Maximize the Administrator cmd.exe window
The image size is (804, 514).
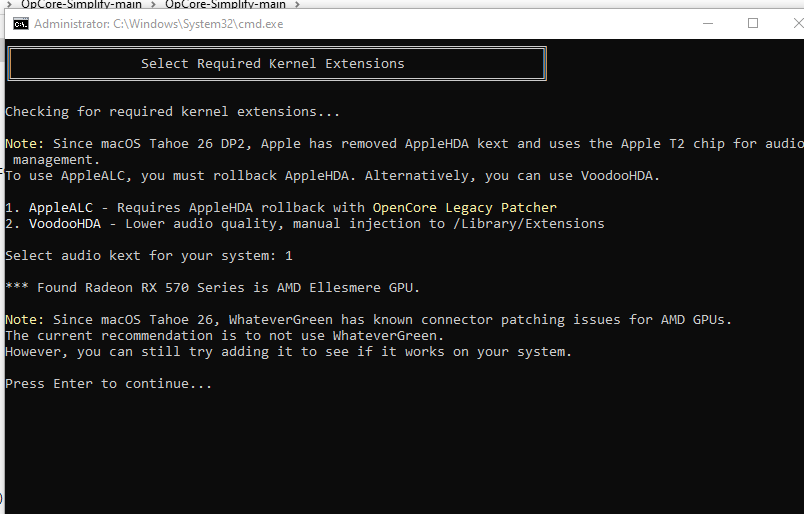tap(753, 24)
